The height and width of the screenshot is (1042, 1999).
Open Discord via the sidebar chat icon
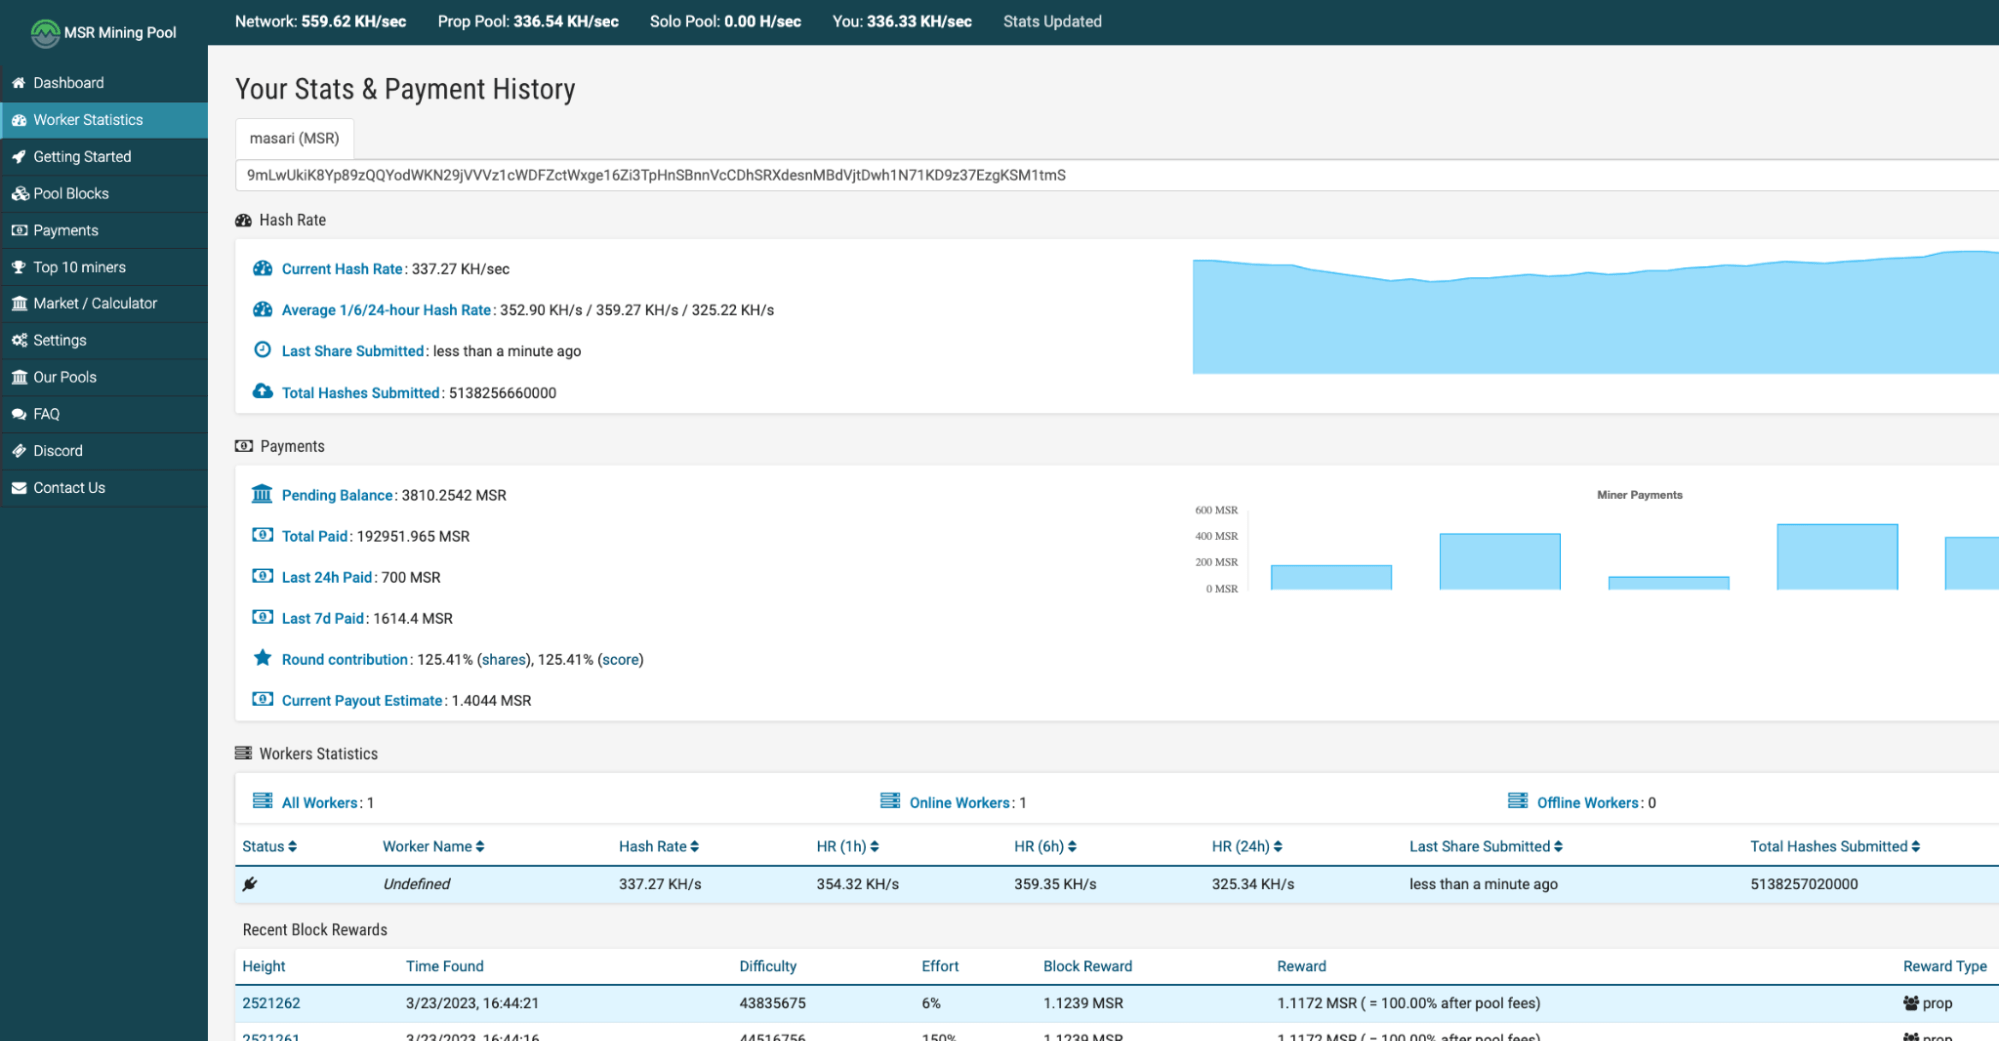pyautogui.click(x=19, y=450)
